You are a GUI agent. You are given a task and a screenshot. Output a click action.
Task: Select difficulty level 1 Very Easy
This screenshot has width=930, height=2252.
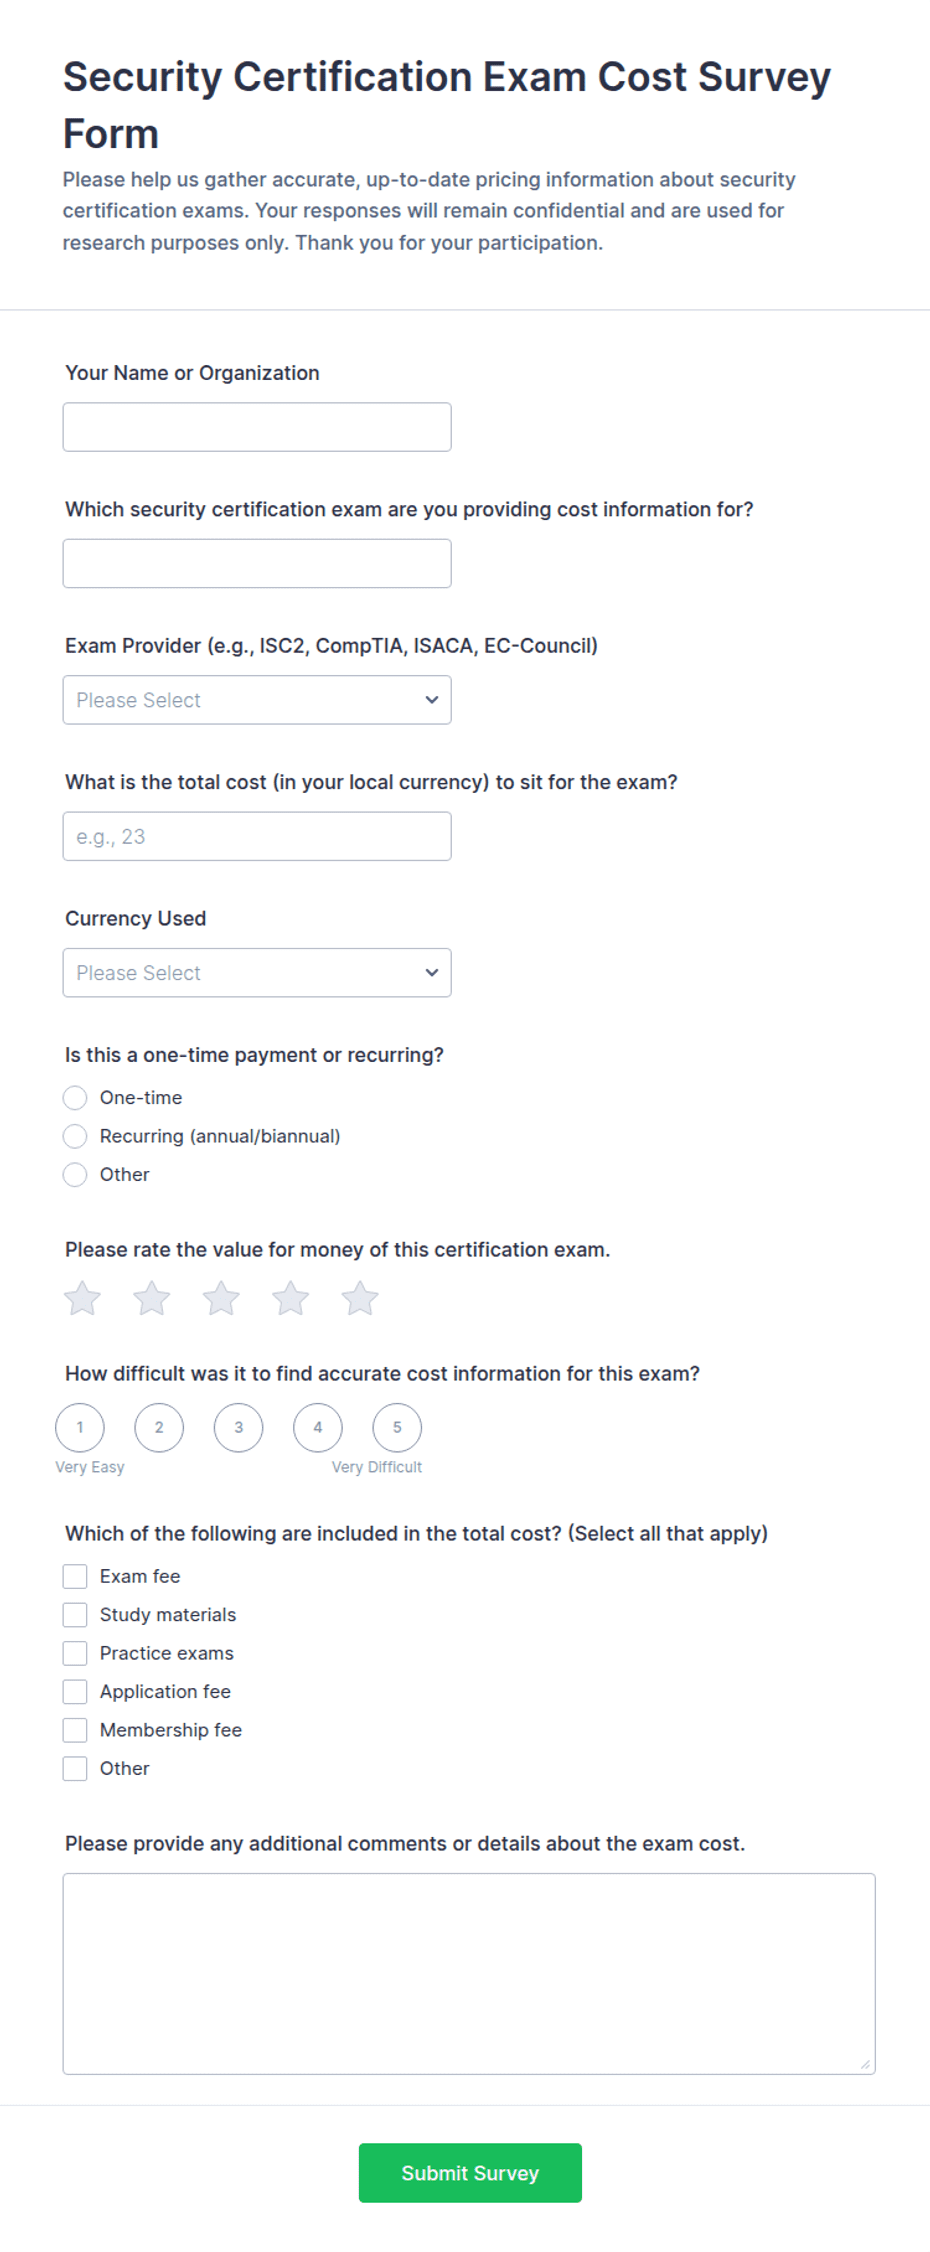[x=80, y=1427]
